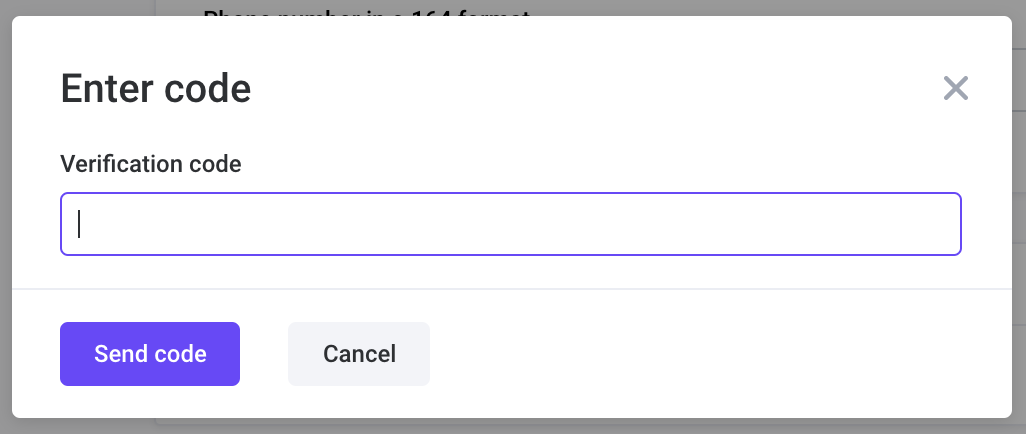Focus the Verification code input field
The height and width of the screenshot is (434, 1026).
pyautogui.click(x=510, y=224)
